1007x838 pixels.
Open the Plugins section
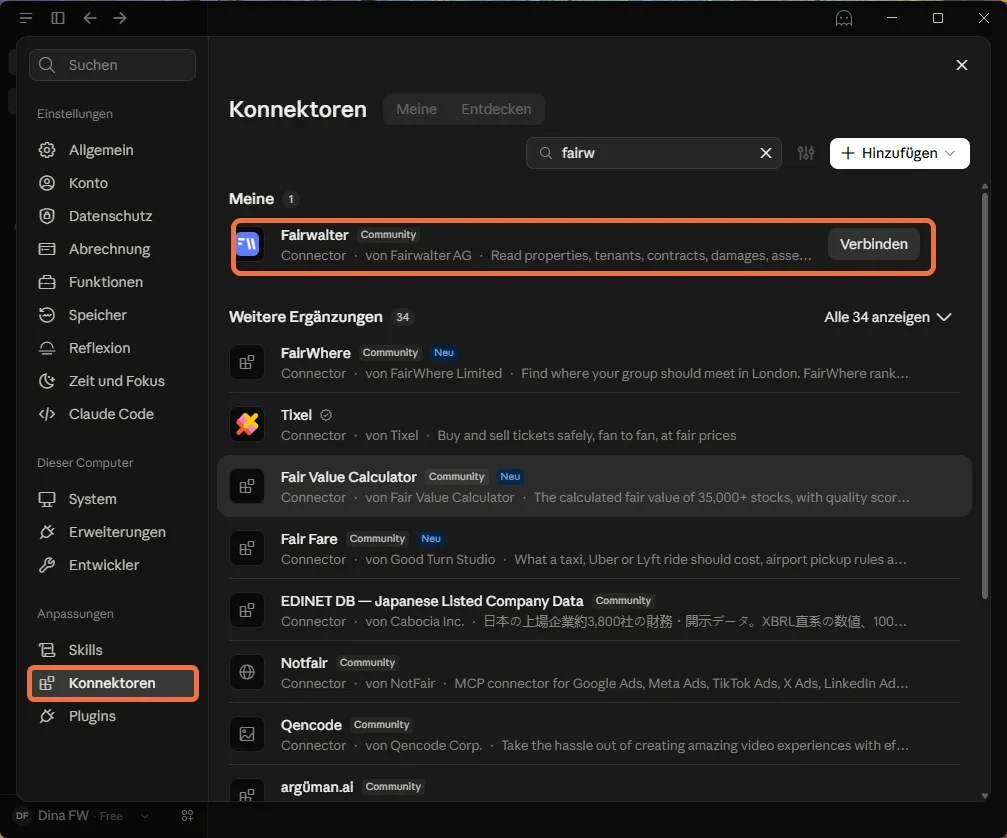click(x=112, y=716)
